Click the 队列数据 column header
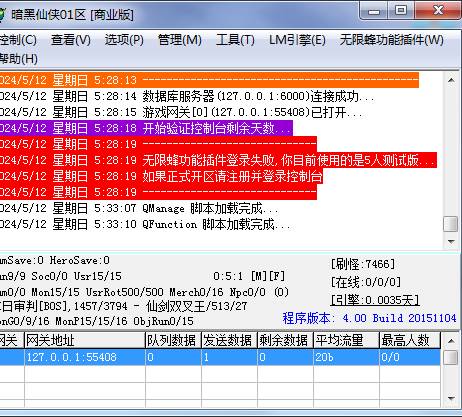Image resolution: width=462 pixels, height=417 pixels. click(173, 340)
